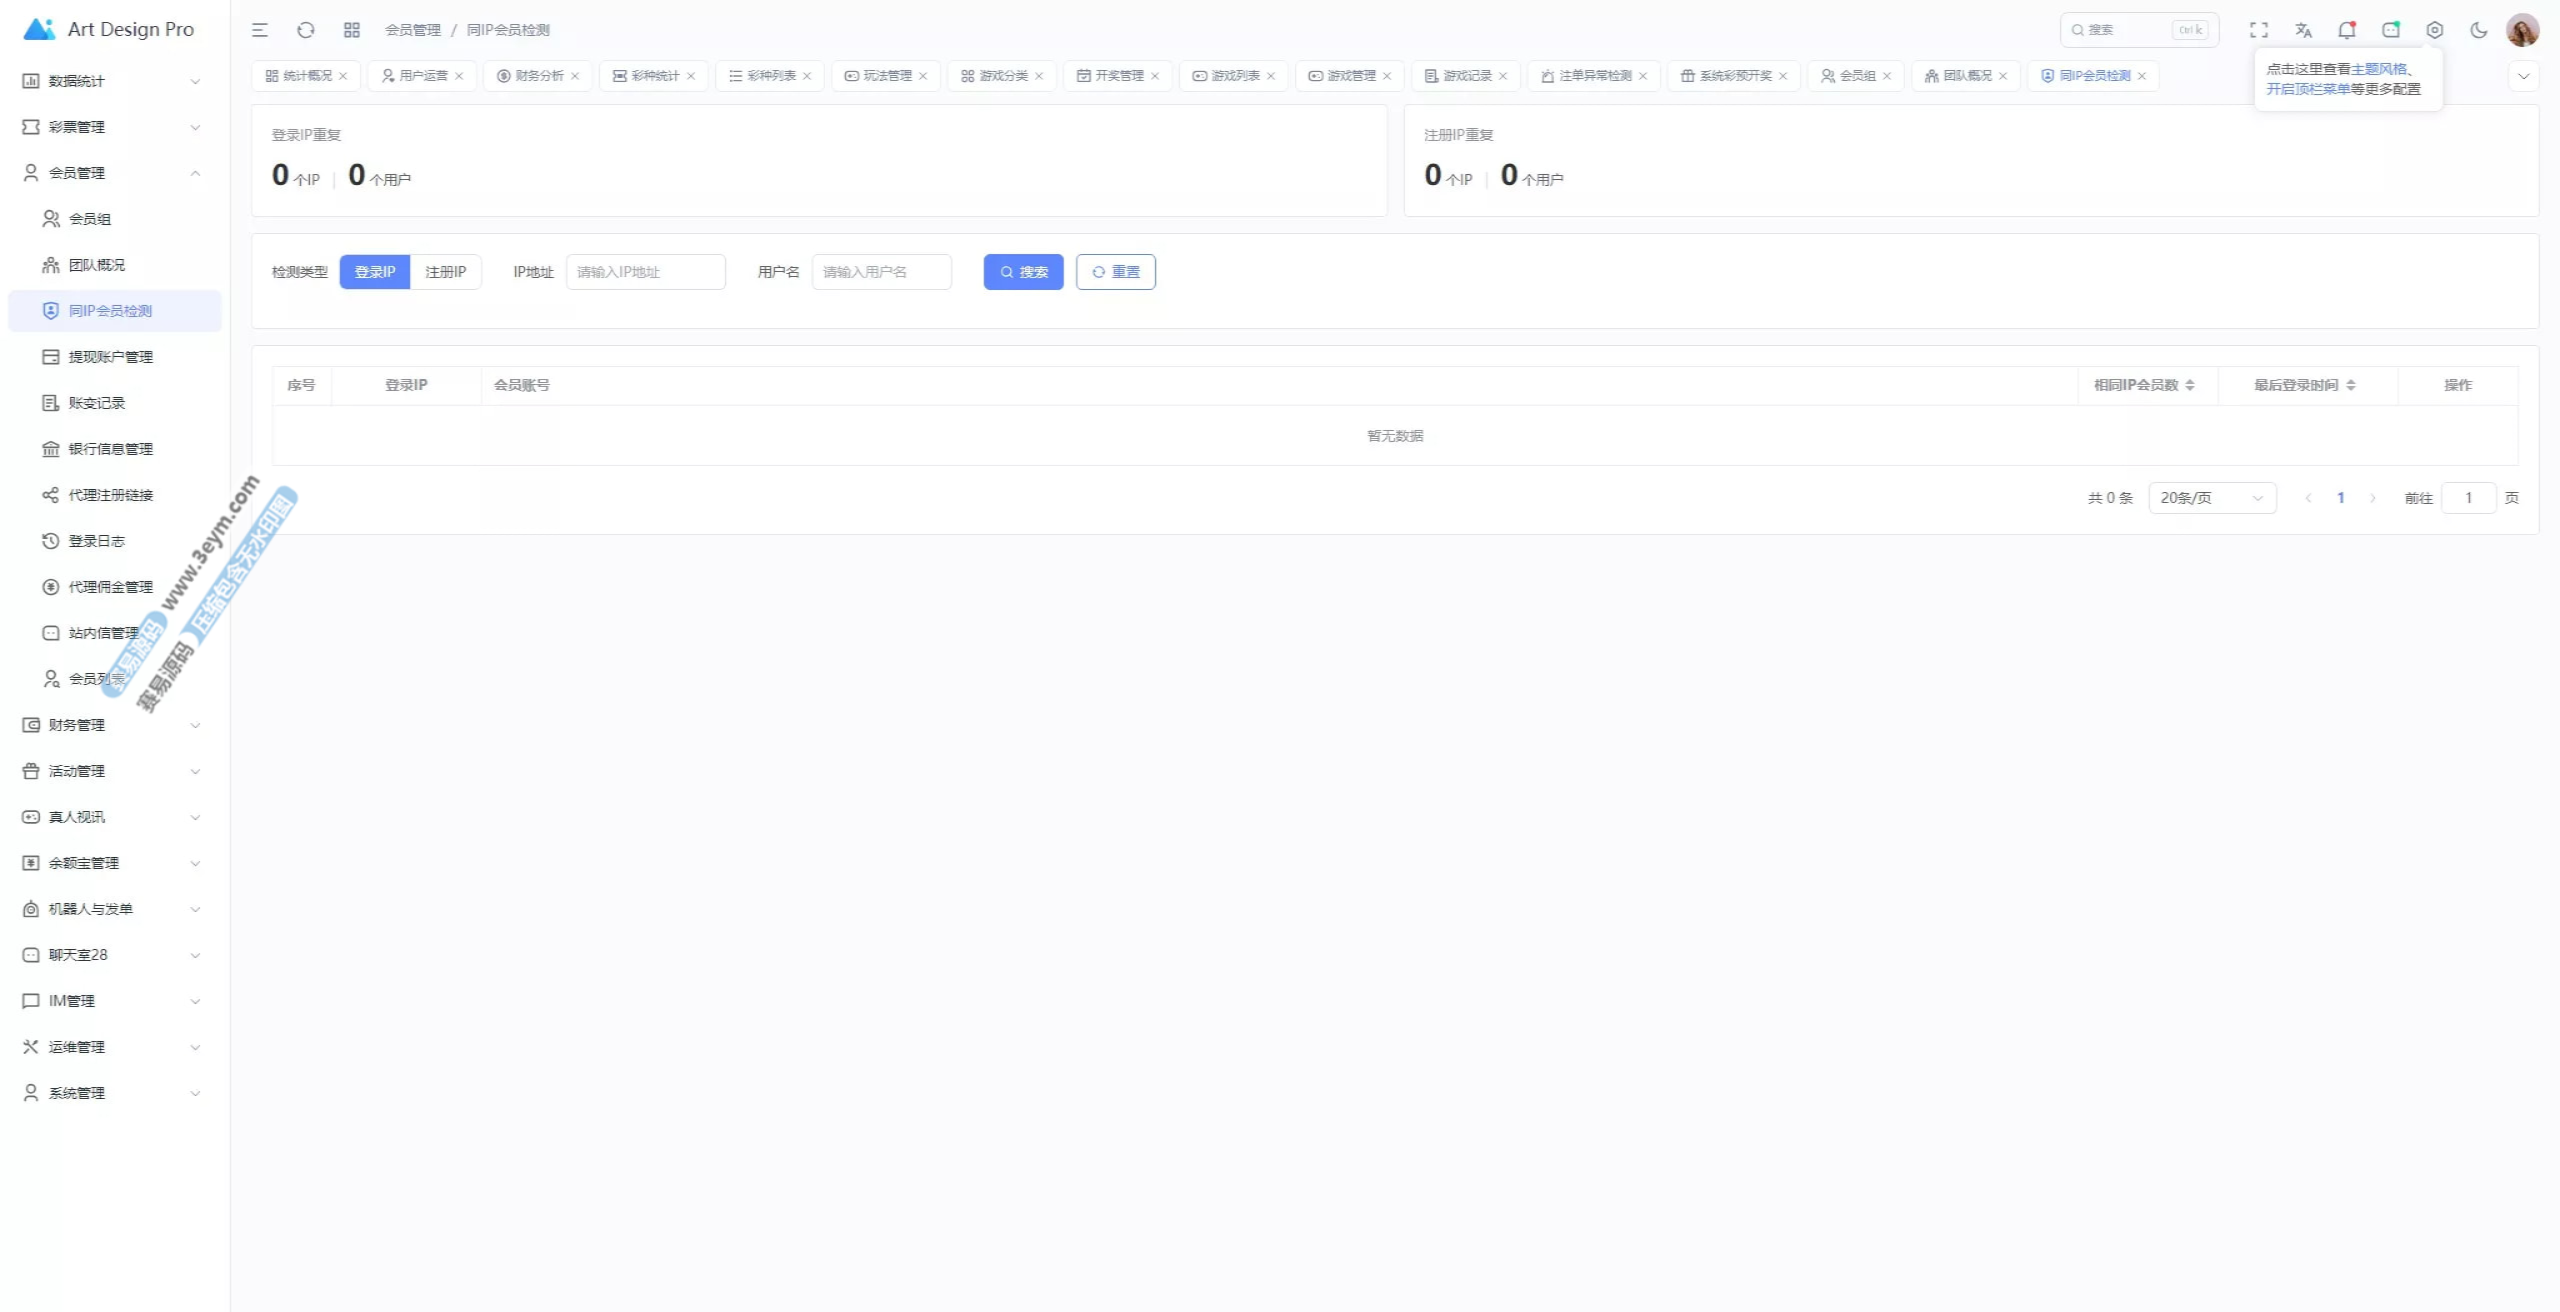Click the IP地址 input field
The image size is (2560, 1312).
pyautogui.click(x=646, y=272)
